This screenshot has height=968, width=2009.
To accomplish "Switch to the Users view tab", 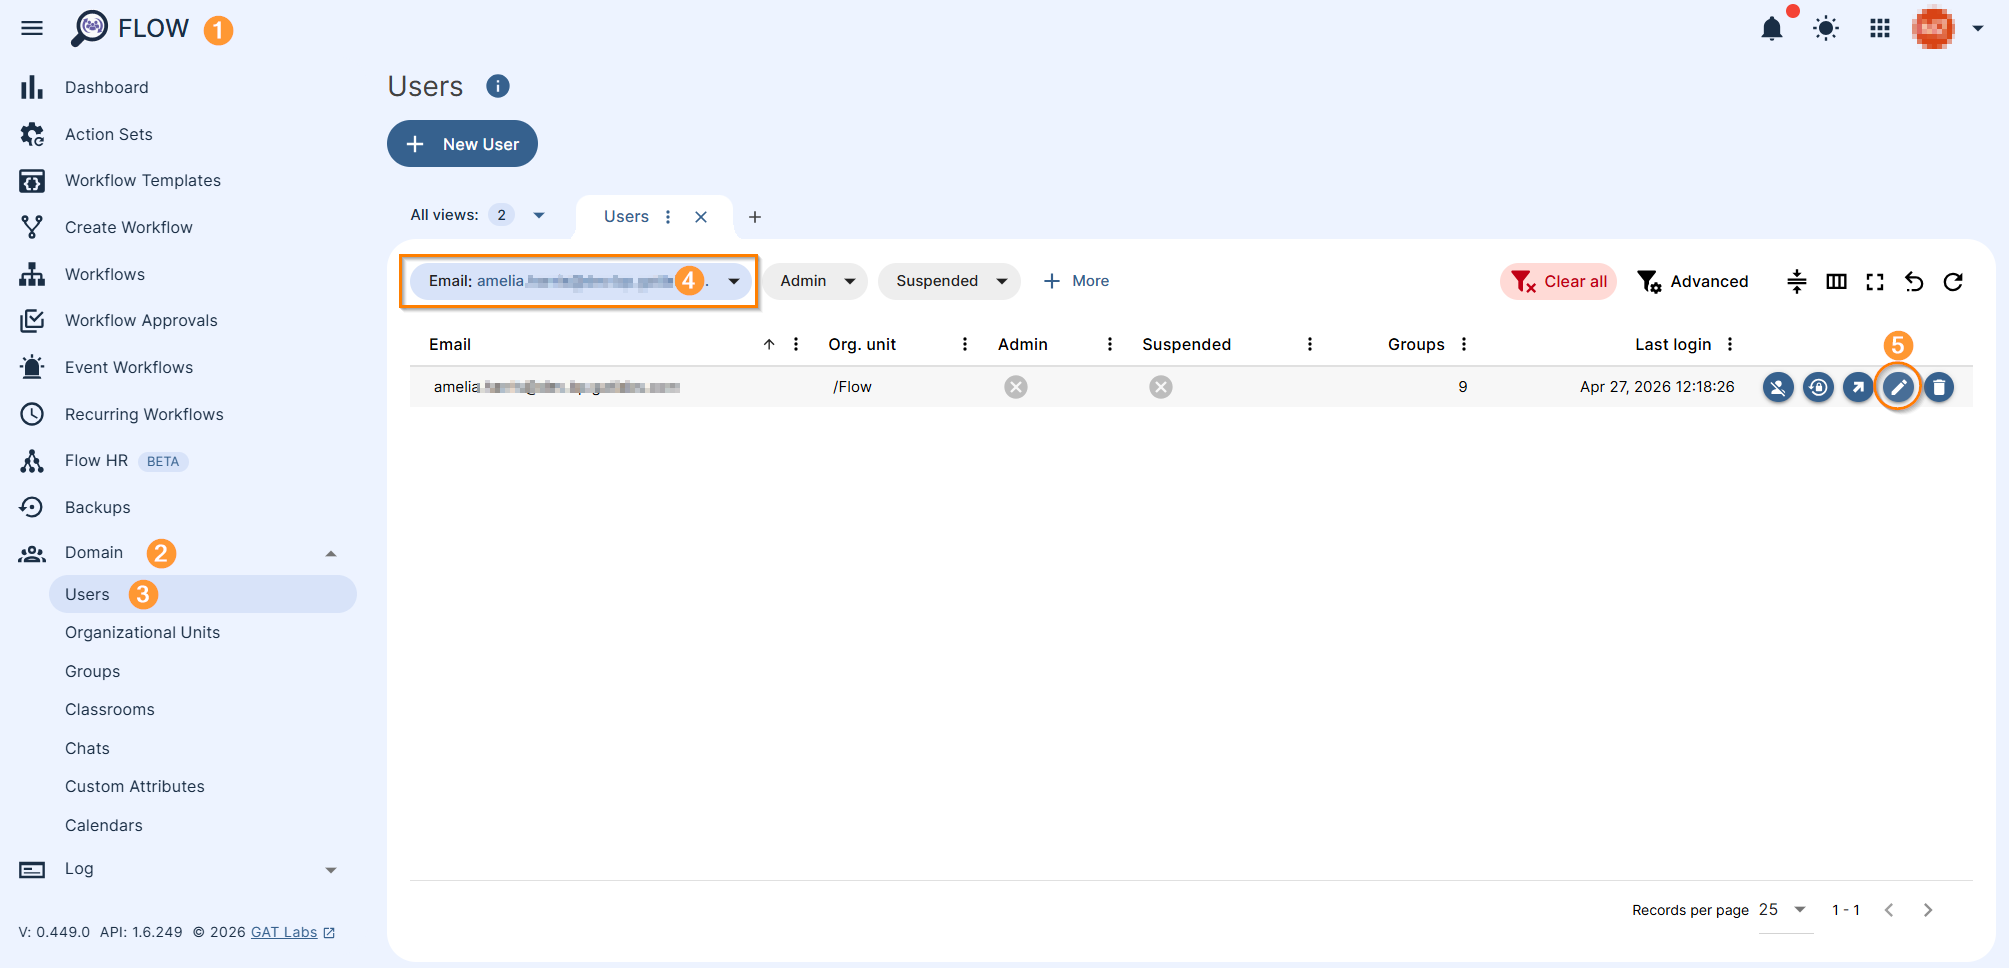I will [626, 216].
